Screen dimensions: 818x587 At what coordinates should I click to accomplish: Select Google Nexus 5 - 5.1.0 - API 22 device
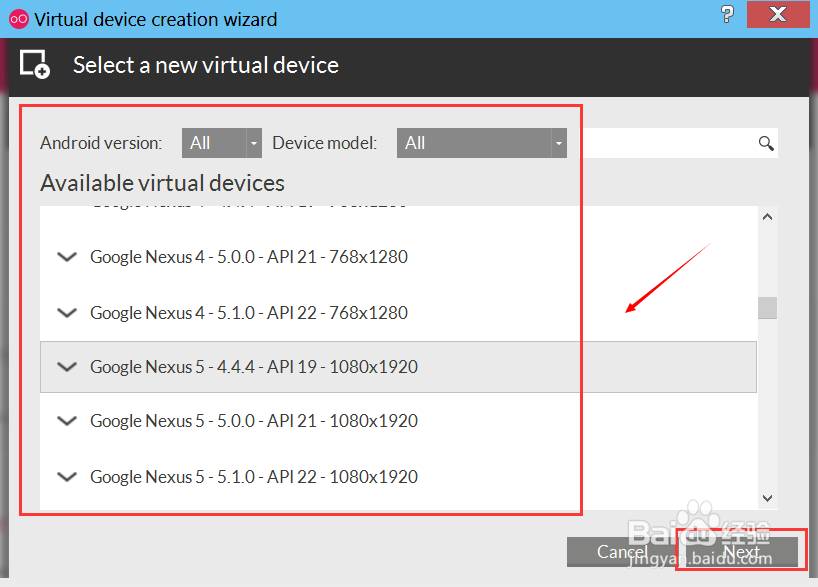point(398,476)
